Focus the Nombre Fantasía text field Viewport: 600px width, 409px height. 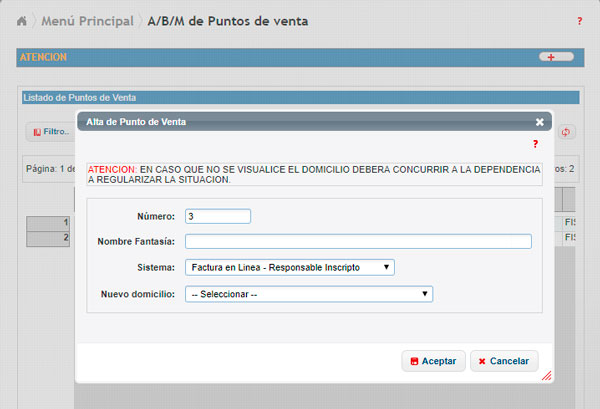click(358, 241)
